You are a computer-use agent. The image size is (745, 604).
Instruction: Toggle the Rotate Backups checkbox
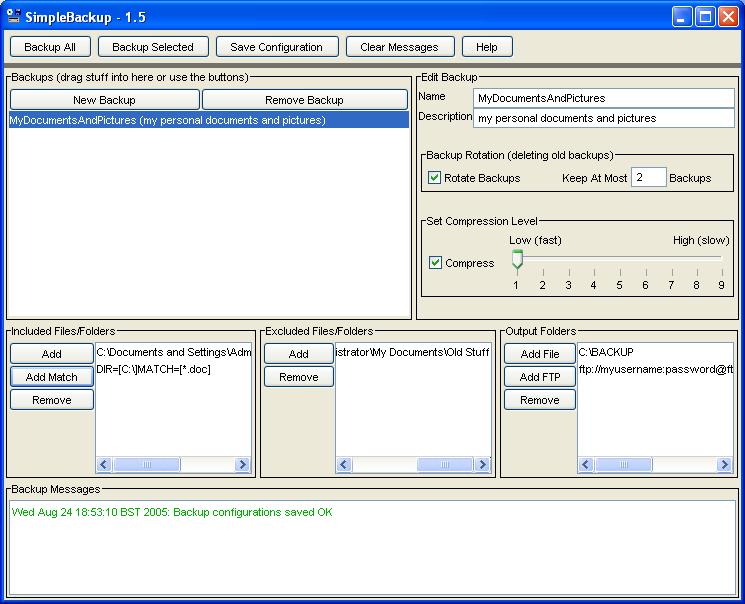pyautogui.click(x=435, y=178)
